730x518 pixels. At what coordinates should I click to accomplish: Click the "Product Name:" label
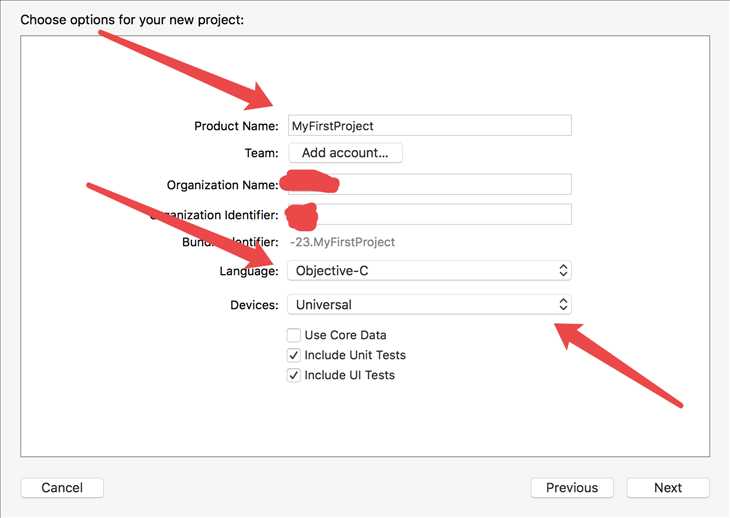tap(236, 126)
